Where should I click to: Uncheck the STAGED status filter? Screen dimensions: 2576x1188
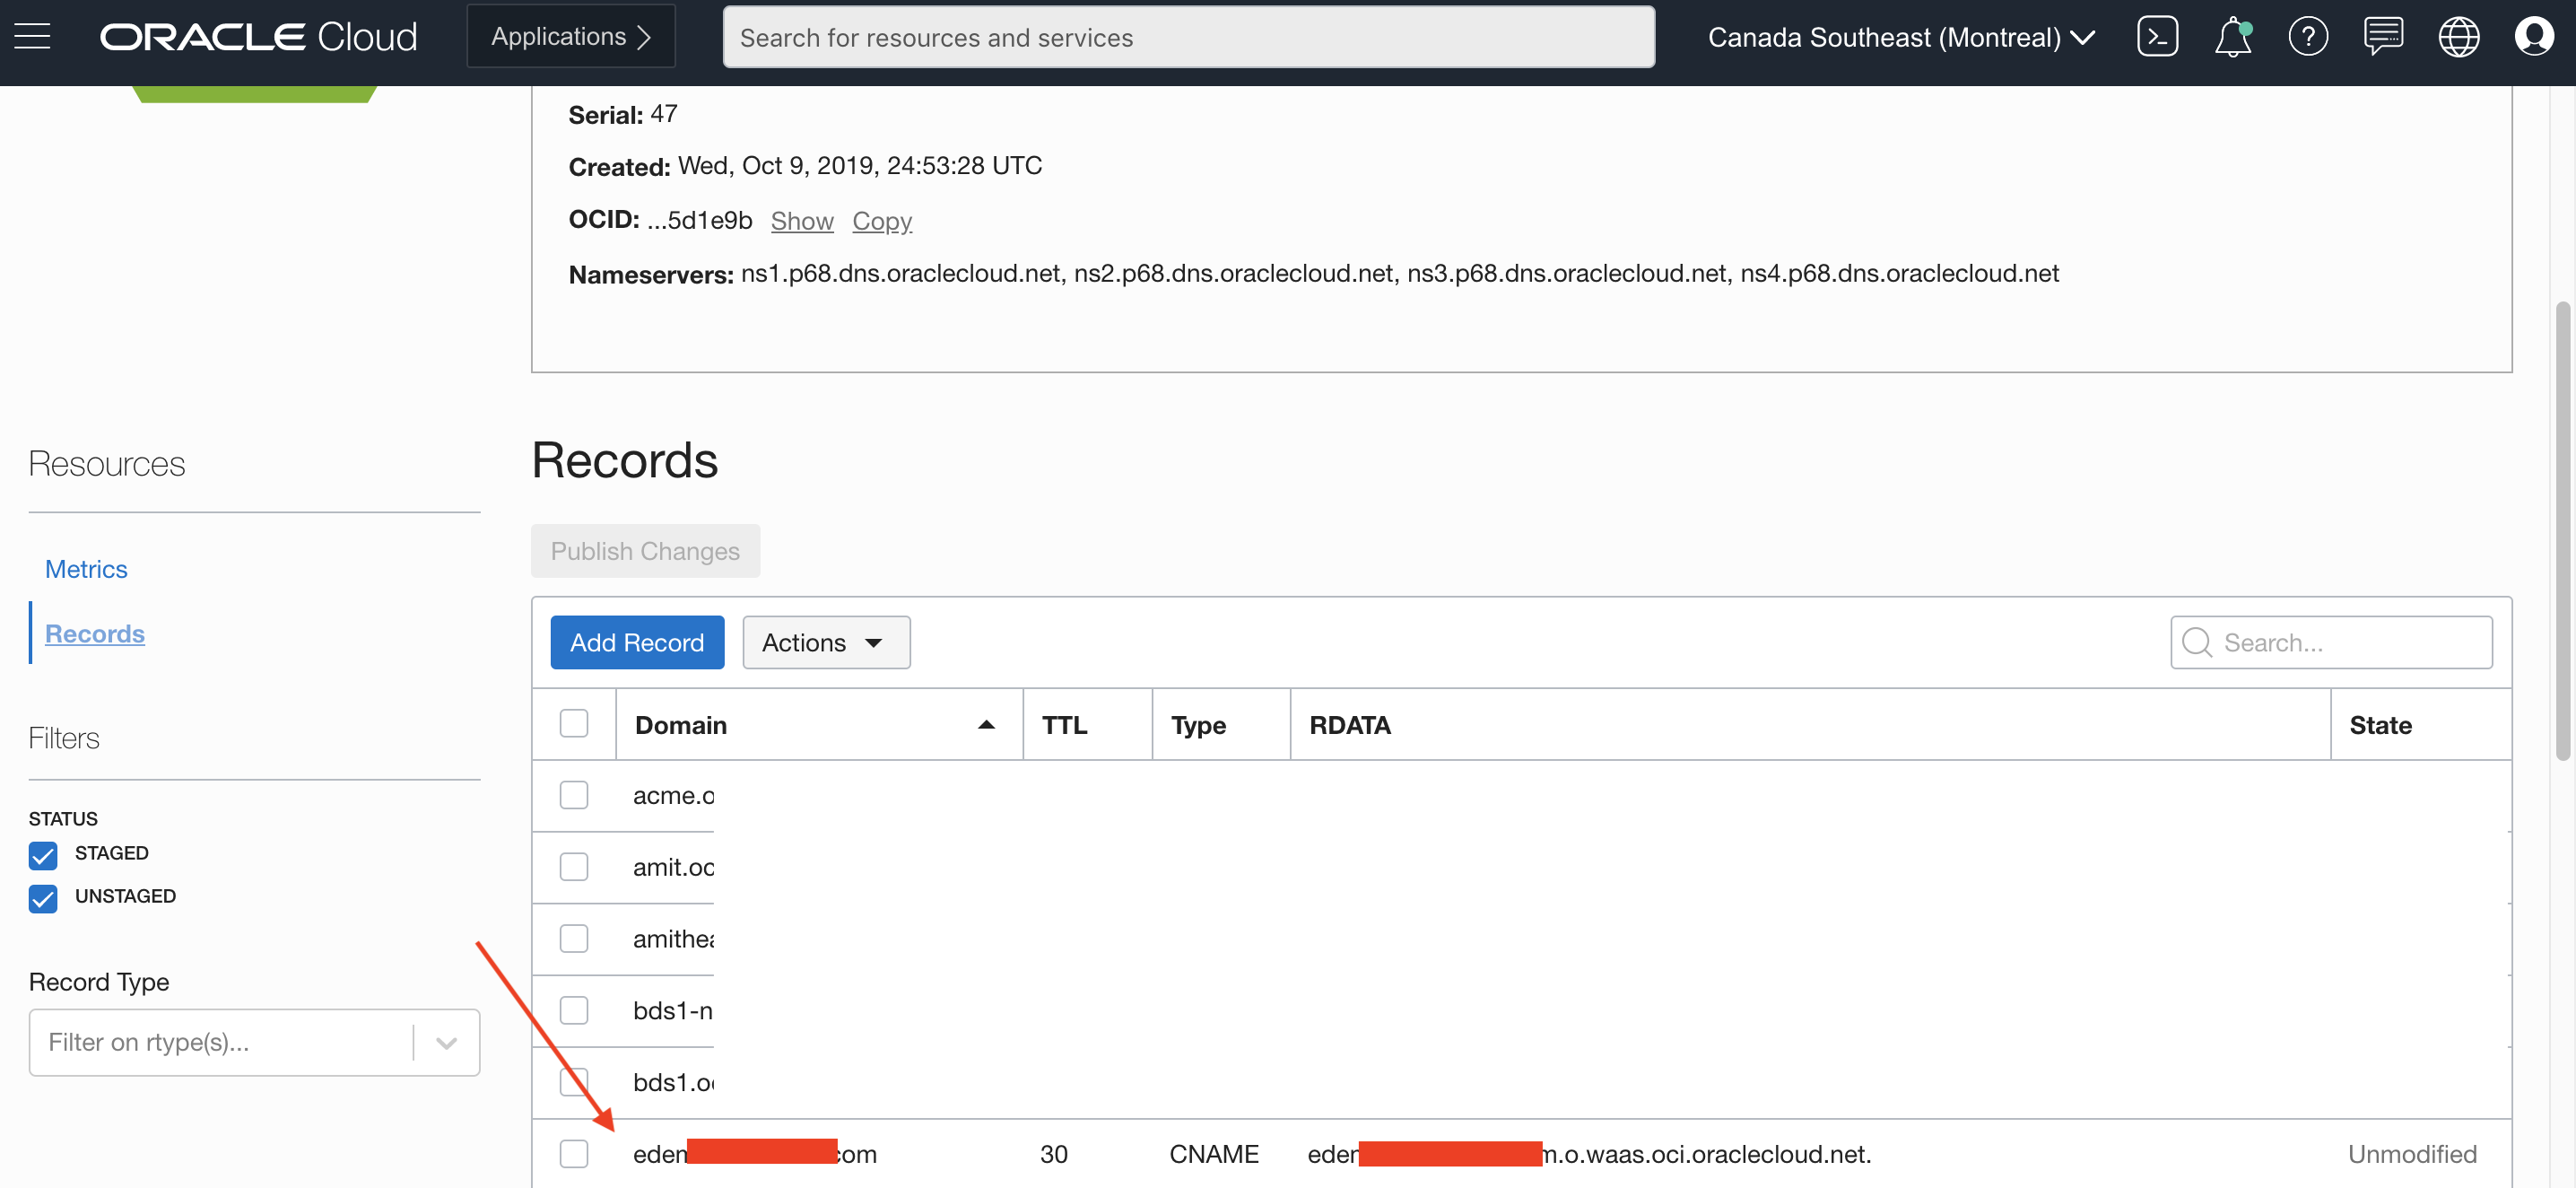tap(43, 855)
